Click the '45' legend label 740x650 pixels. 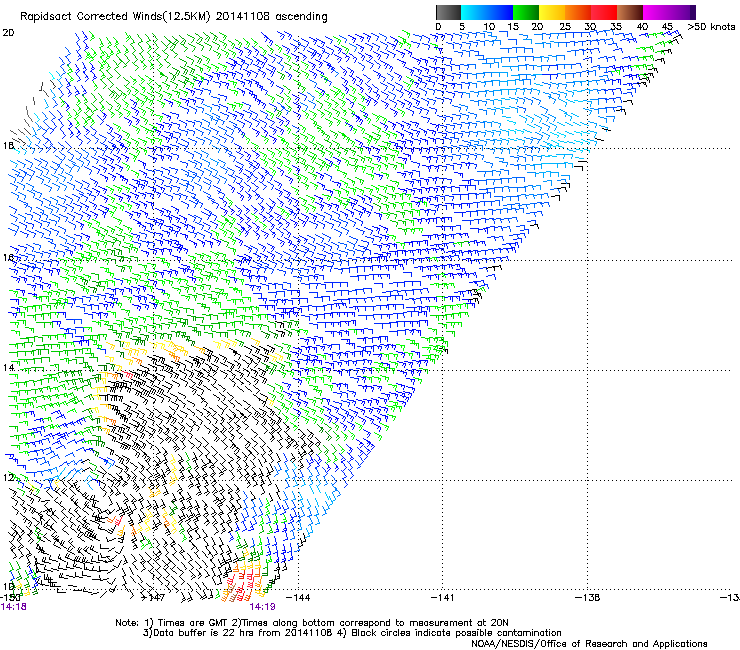[x=667, y=27]
